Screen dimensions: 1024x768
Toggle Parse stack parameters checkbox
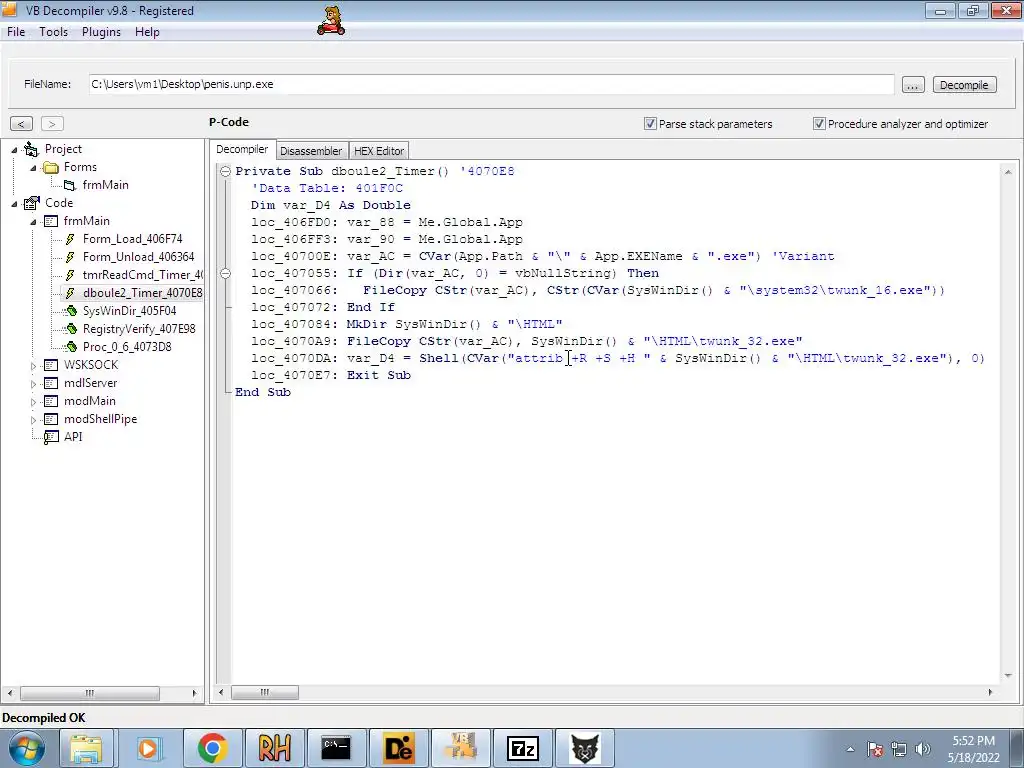pos(650,123)
